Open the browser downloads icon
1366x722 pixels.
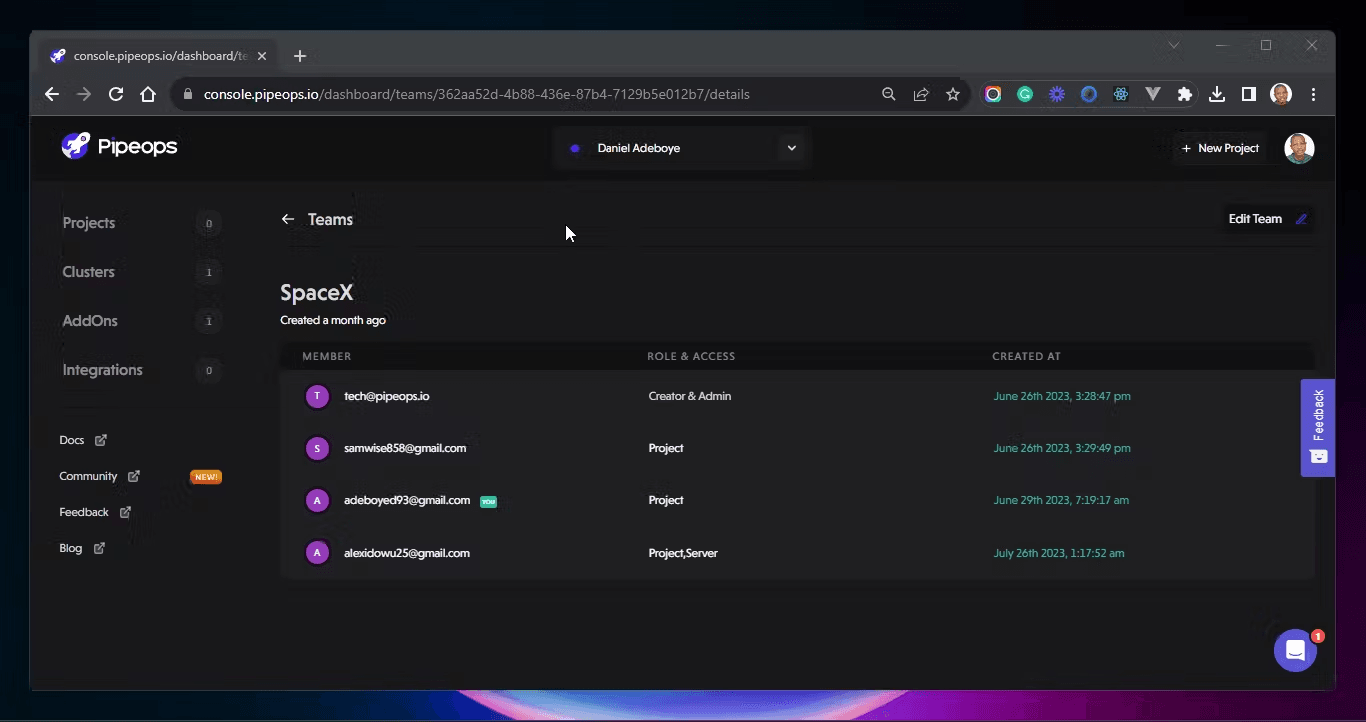point(1217,94)
